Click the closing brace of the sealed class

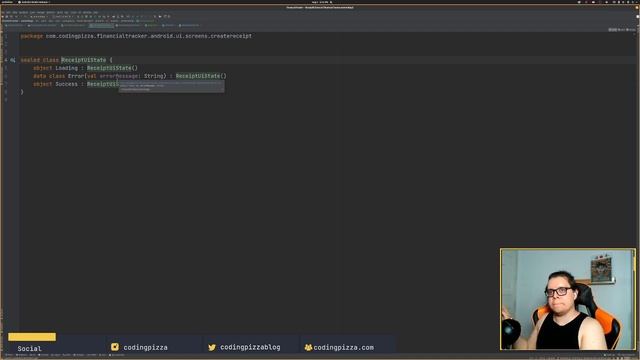tap(22, 92)
